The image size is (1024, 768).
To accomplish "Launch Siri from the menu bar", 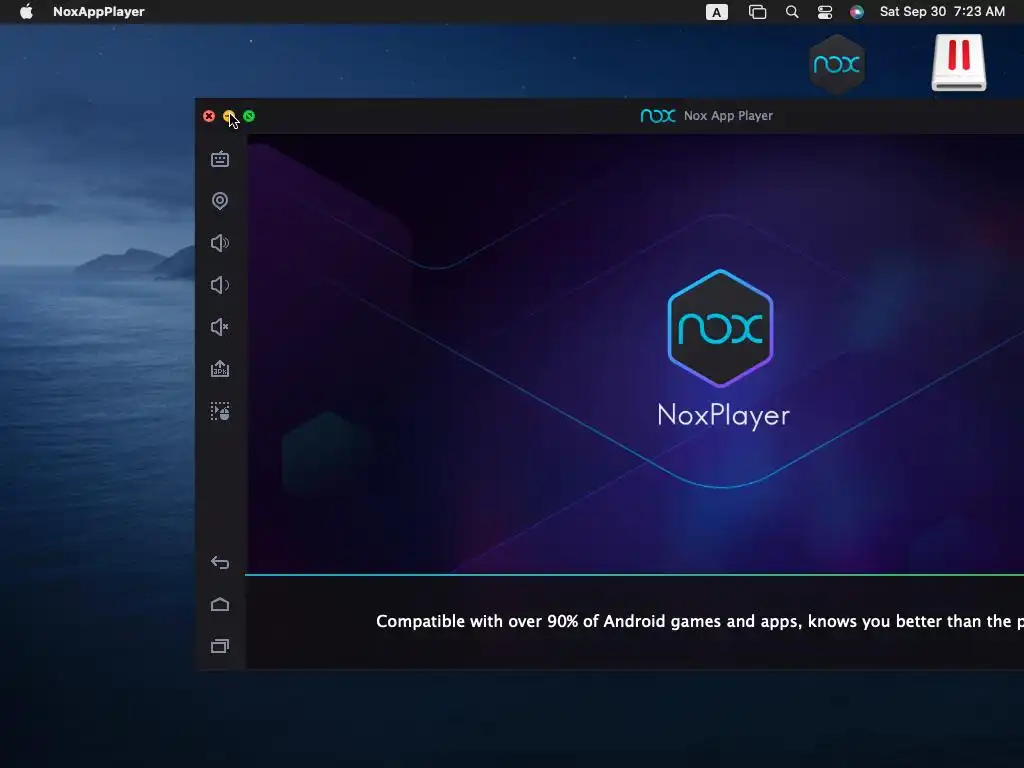I will point(857,12).
